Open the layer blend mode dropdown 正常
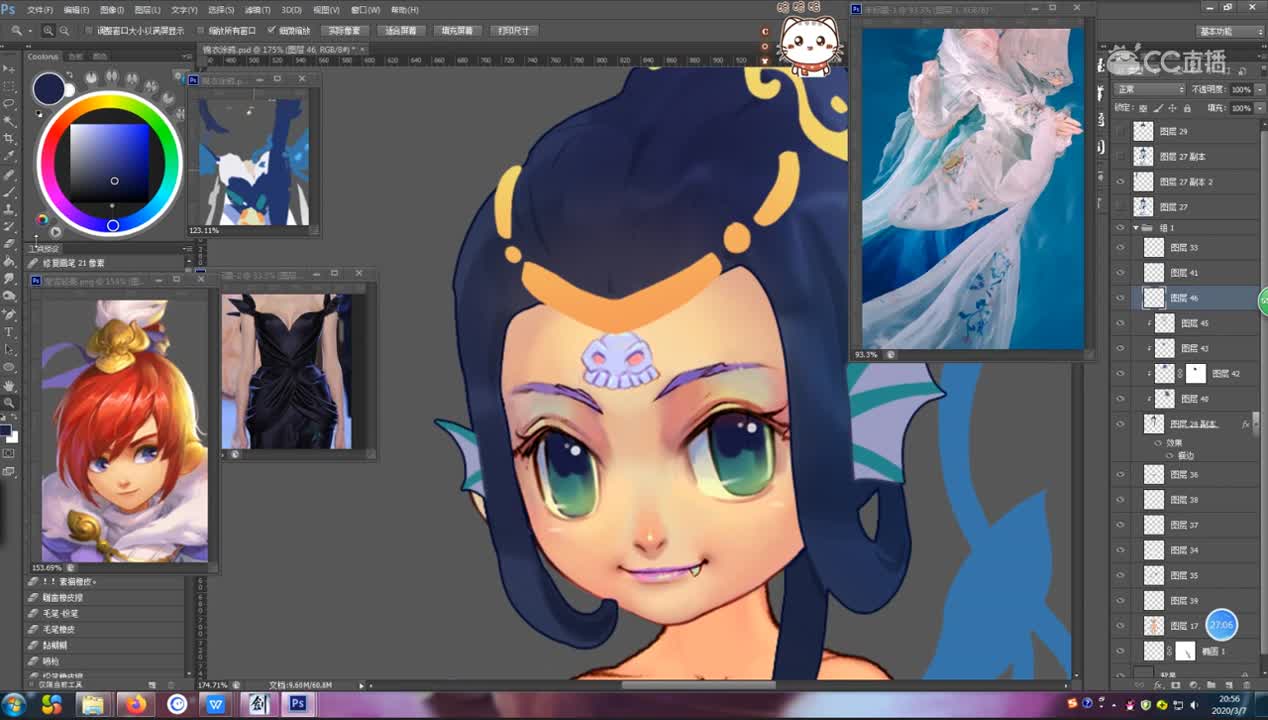 1150,89
